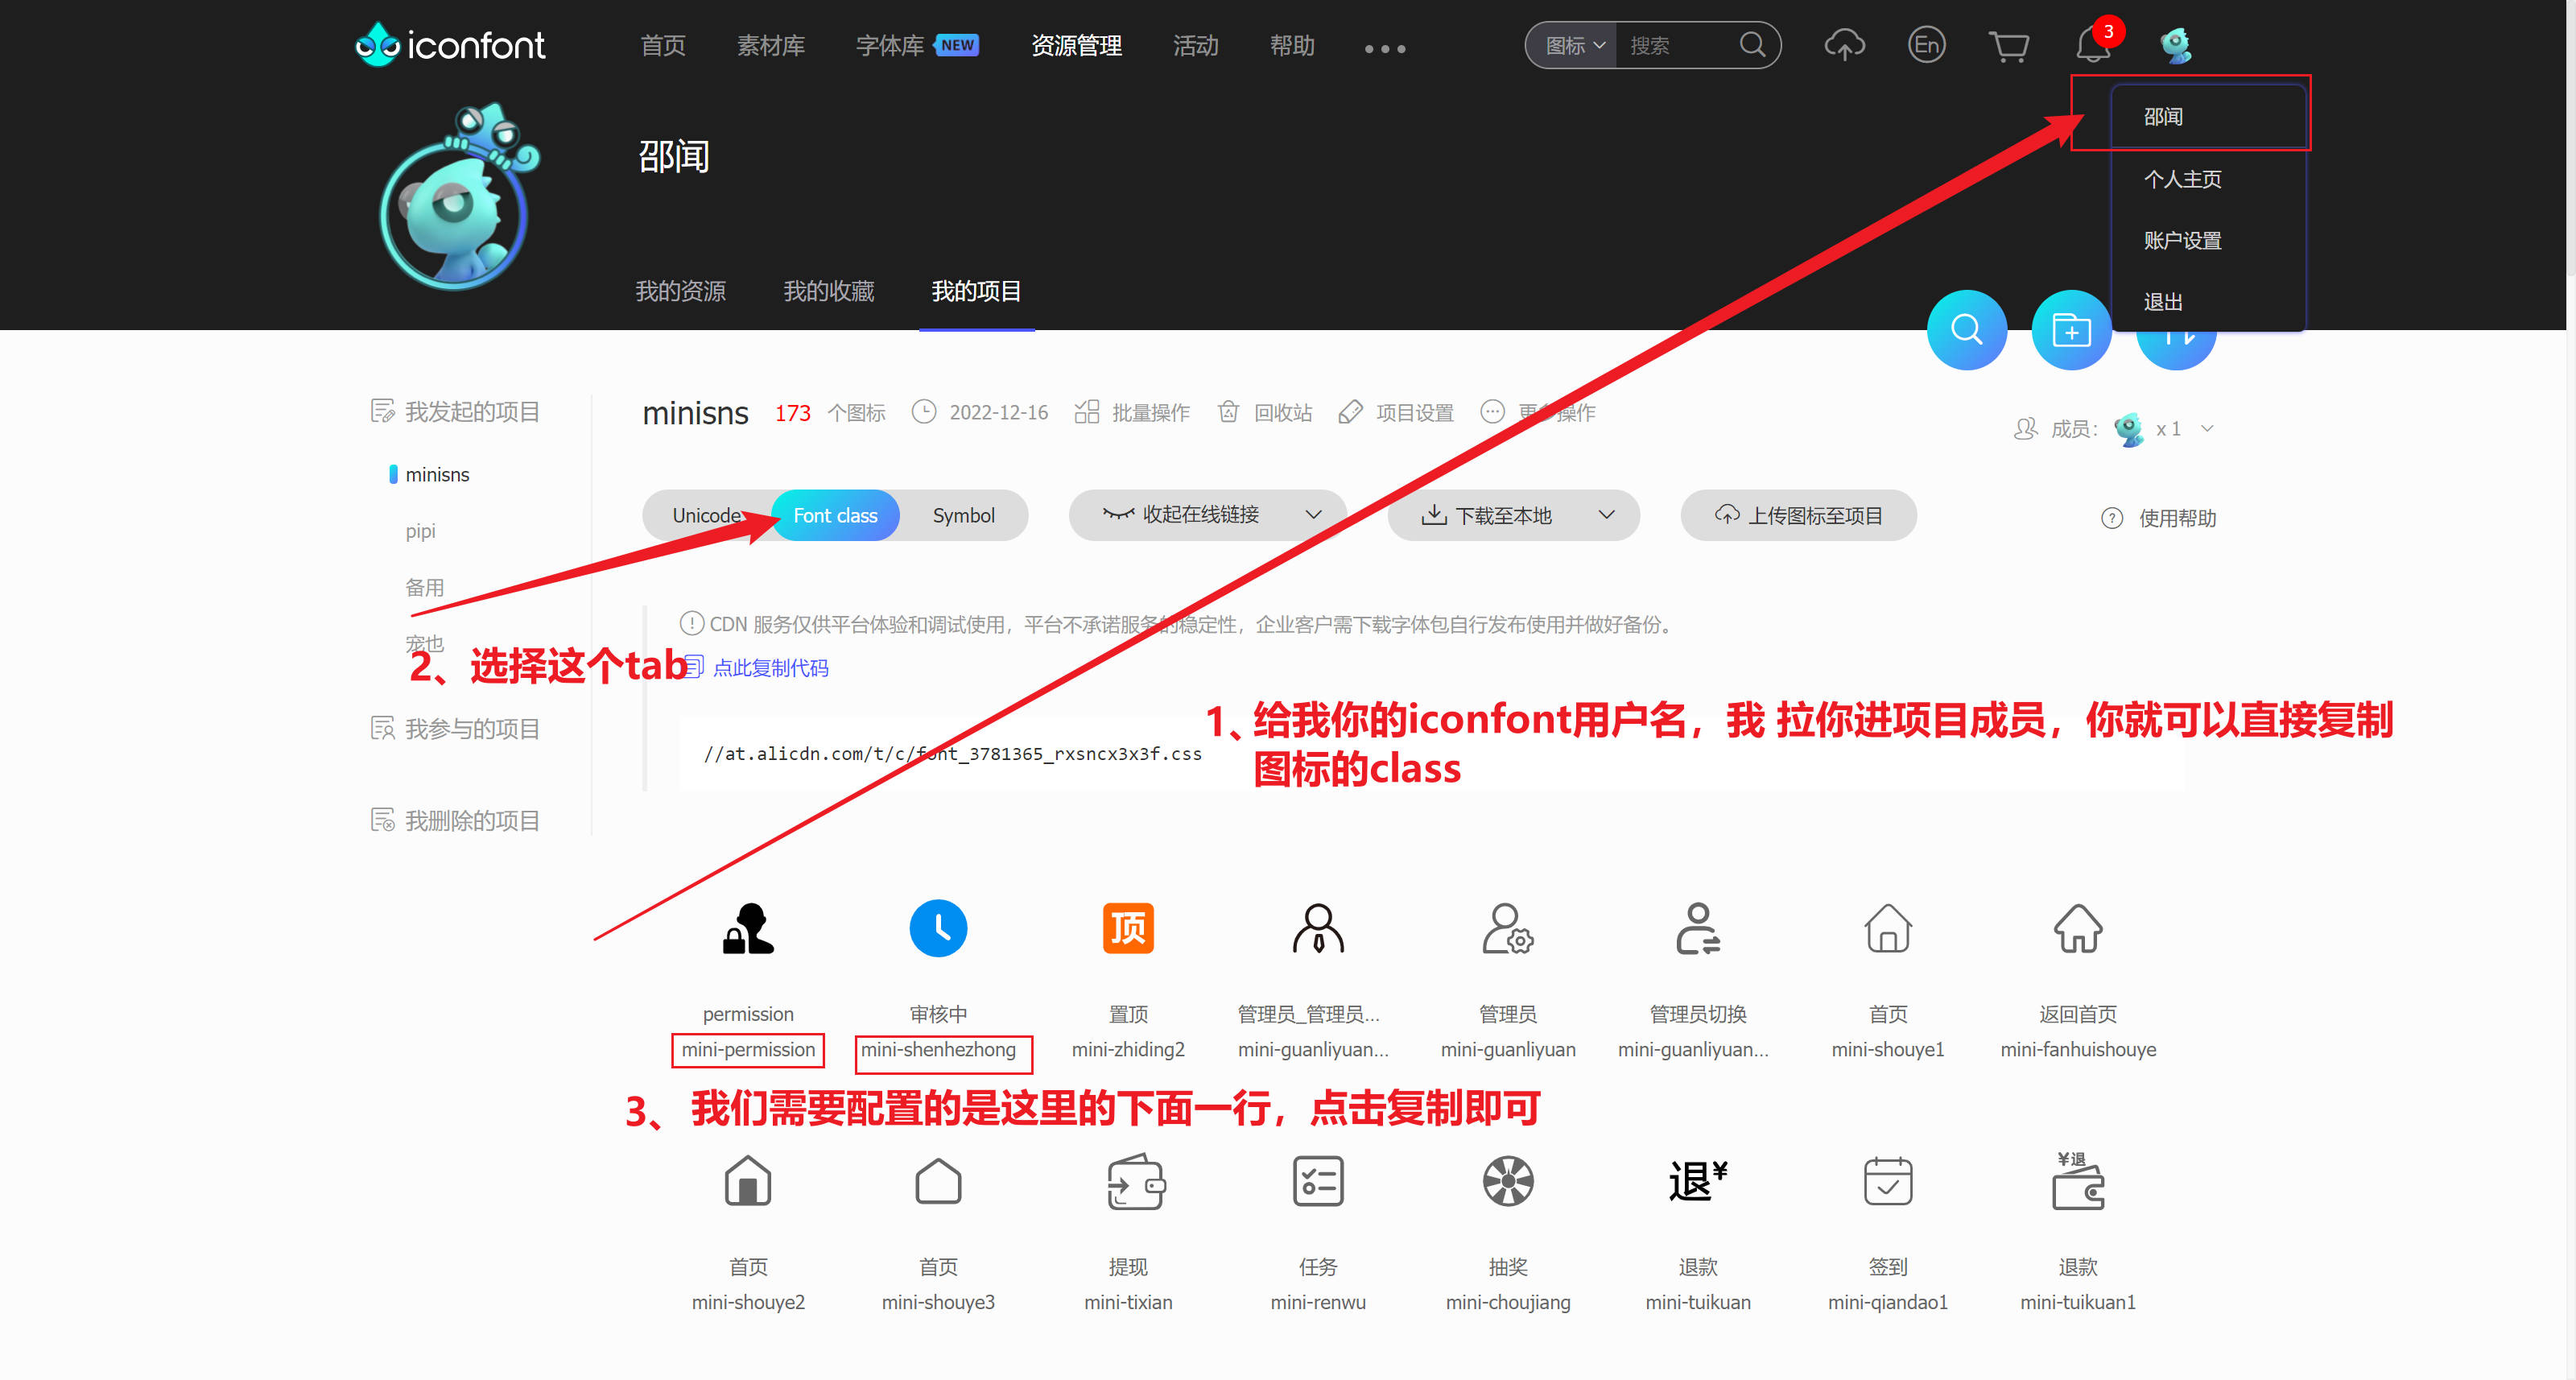
Task: Expand 我参与的项目 section
Action: tap(456, 729)
